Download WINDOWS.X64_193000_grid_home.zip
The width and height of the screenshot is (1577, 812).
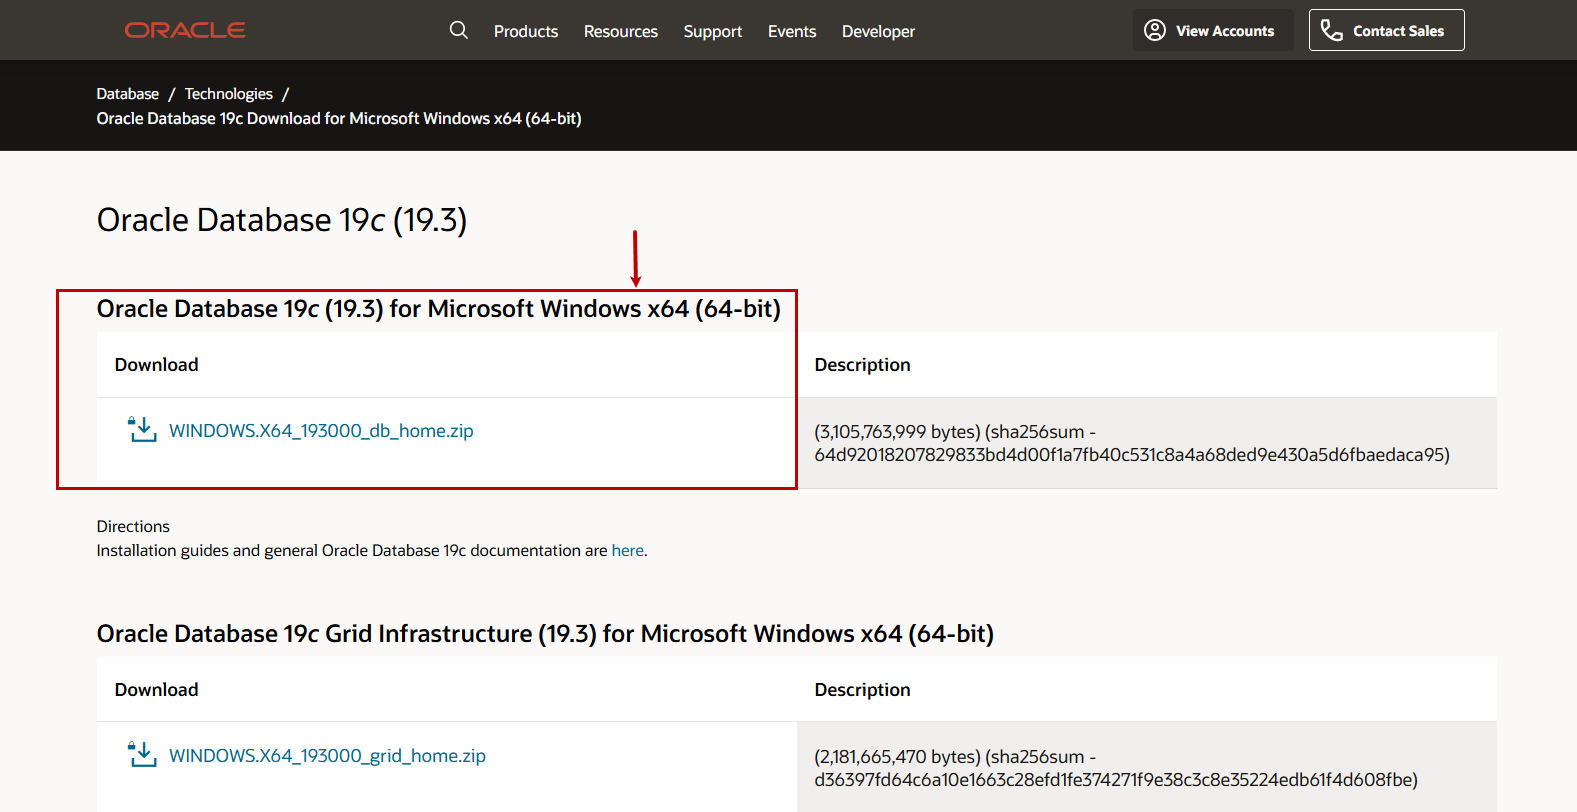(x=327, y=756)
